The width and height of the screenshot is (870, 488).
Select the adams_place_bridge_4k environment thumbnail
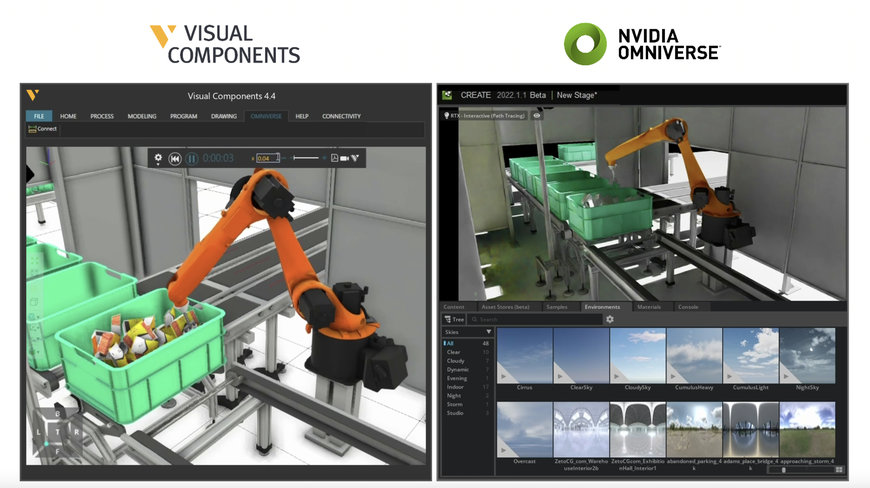[751, 430]
